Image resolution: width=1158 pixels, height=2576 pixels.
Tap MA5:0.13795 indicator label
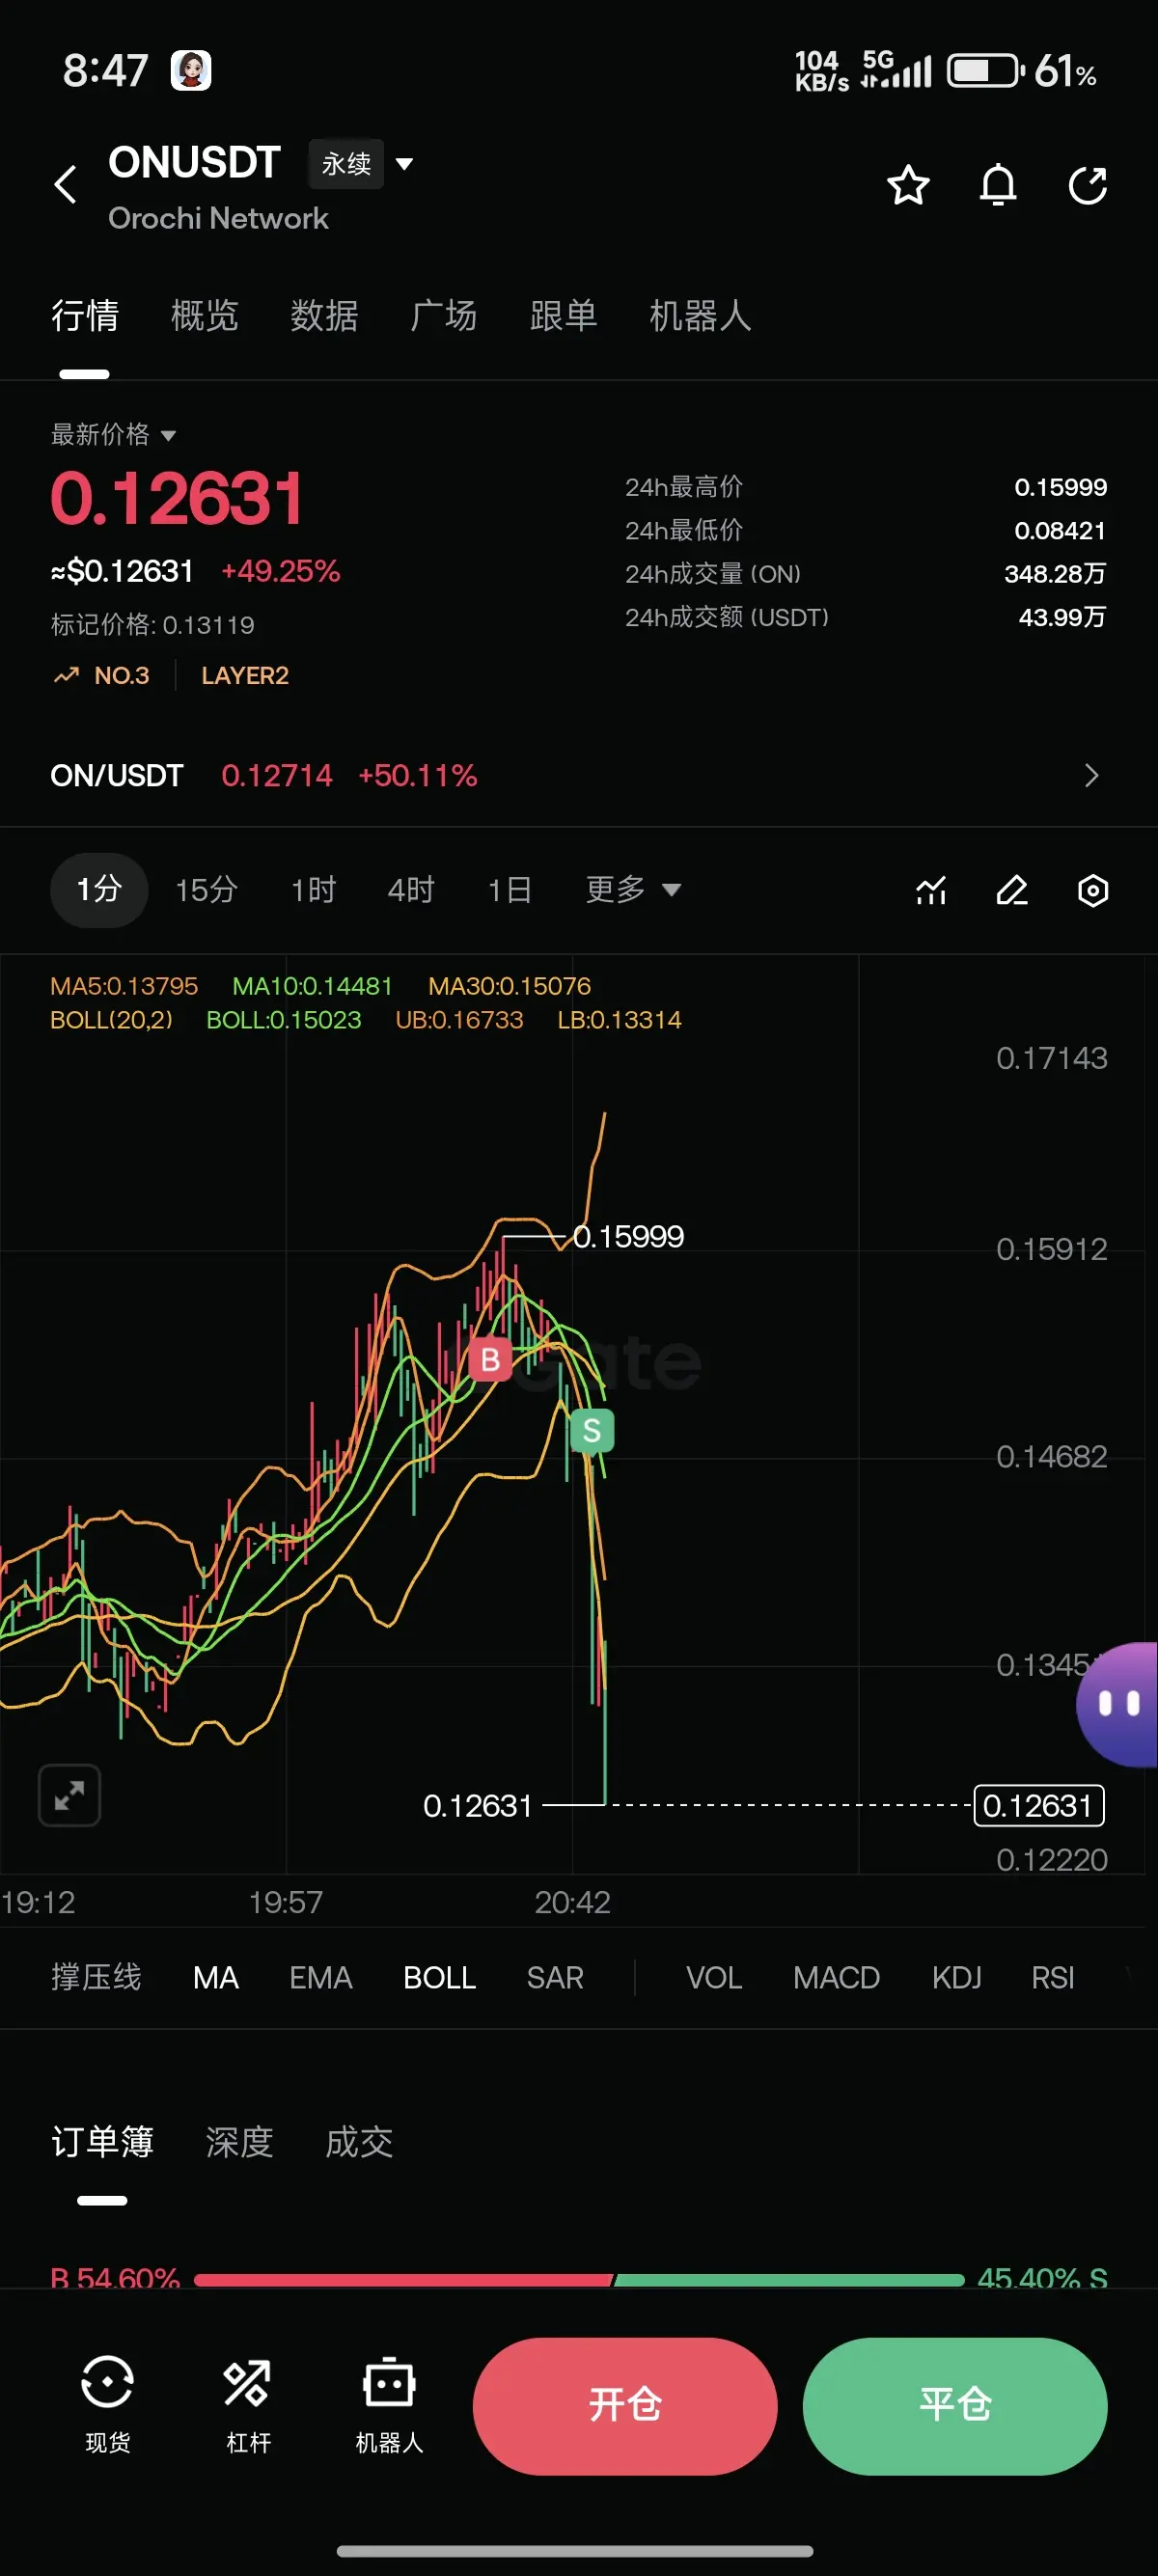(x=124, y=986)
